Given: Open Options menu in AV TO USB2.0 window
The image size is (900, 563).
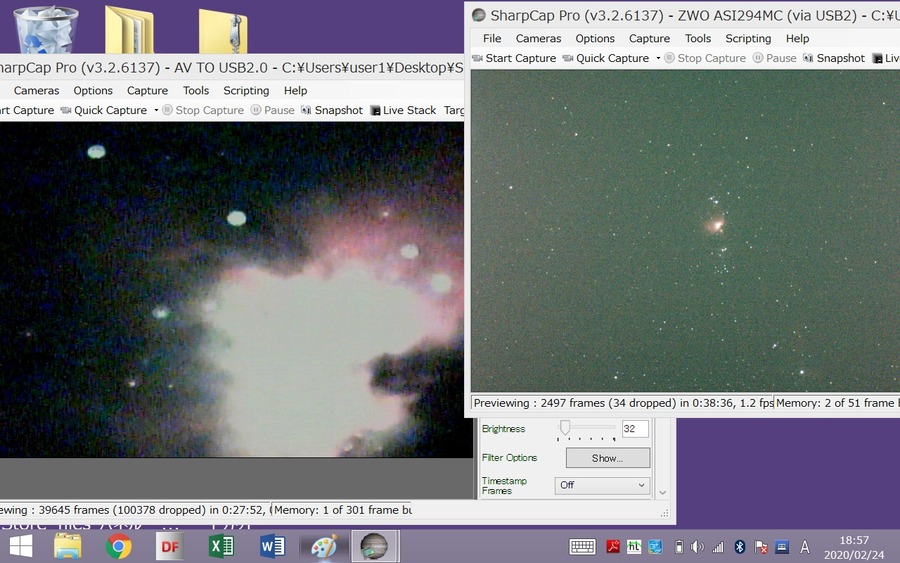Looking at the screenshot, I should coord(93,91).
